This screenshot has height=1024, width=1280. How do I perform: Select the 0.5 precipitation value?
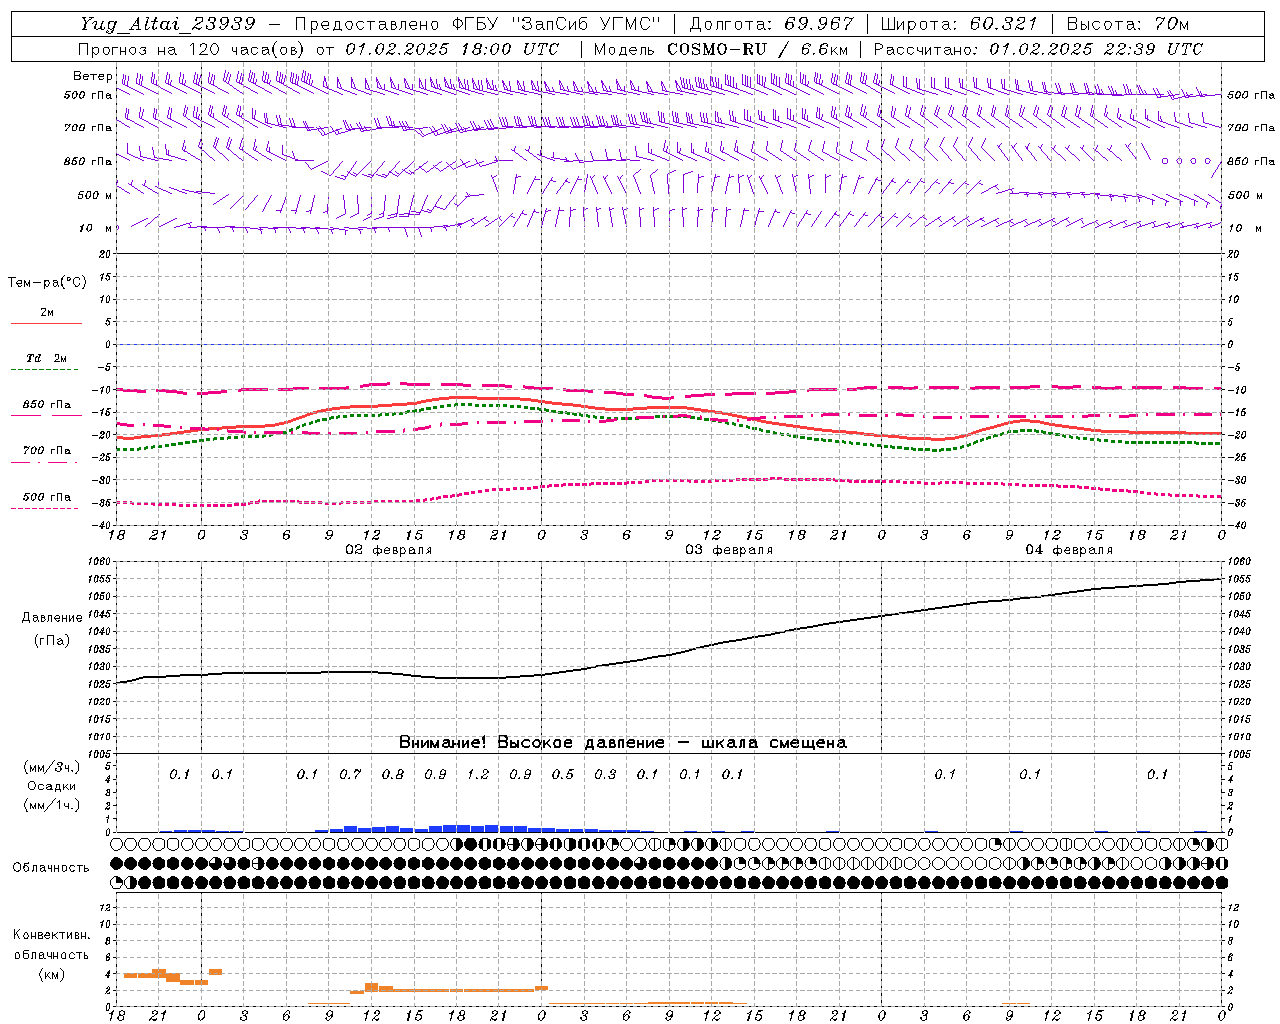tap(563, 774)
